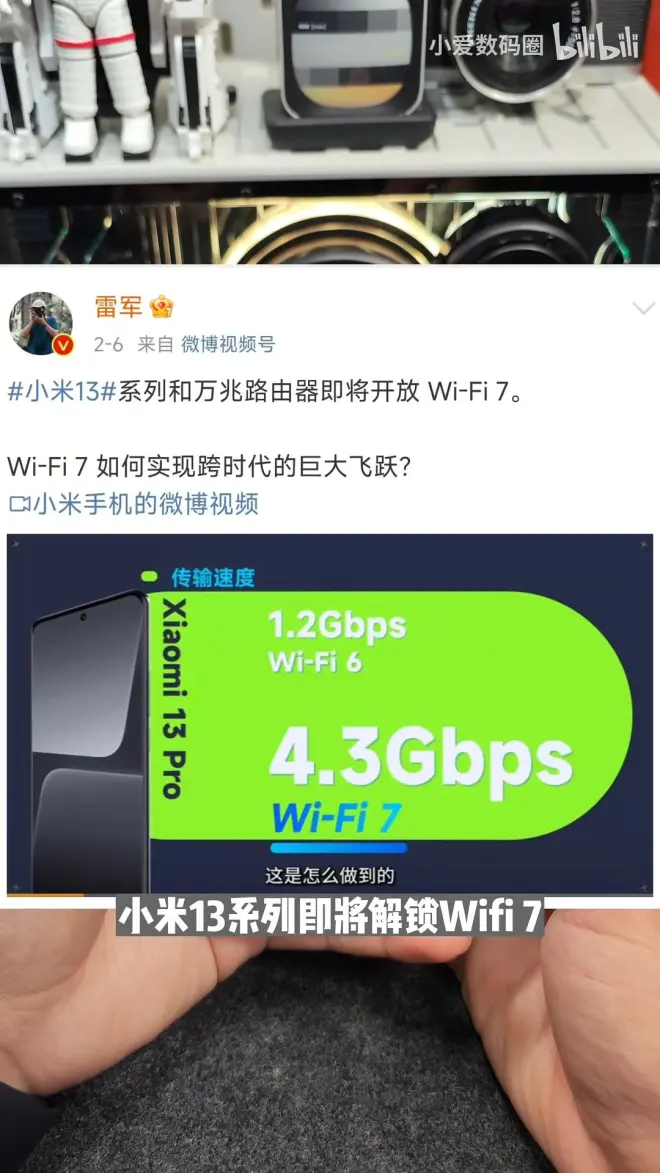Click the bilibili logo watermark

(596, 41)
